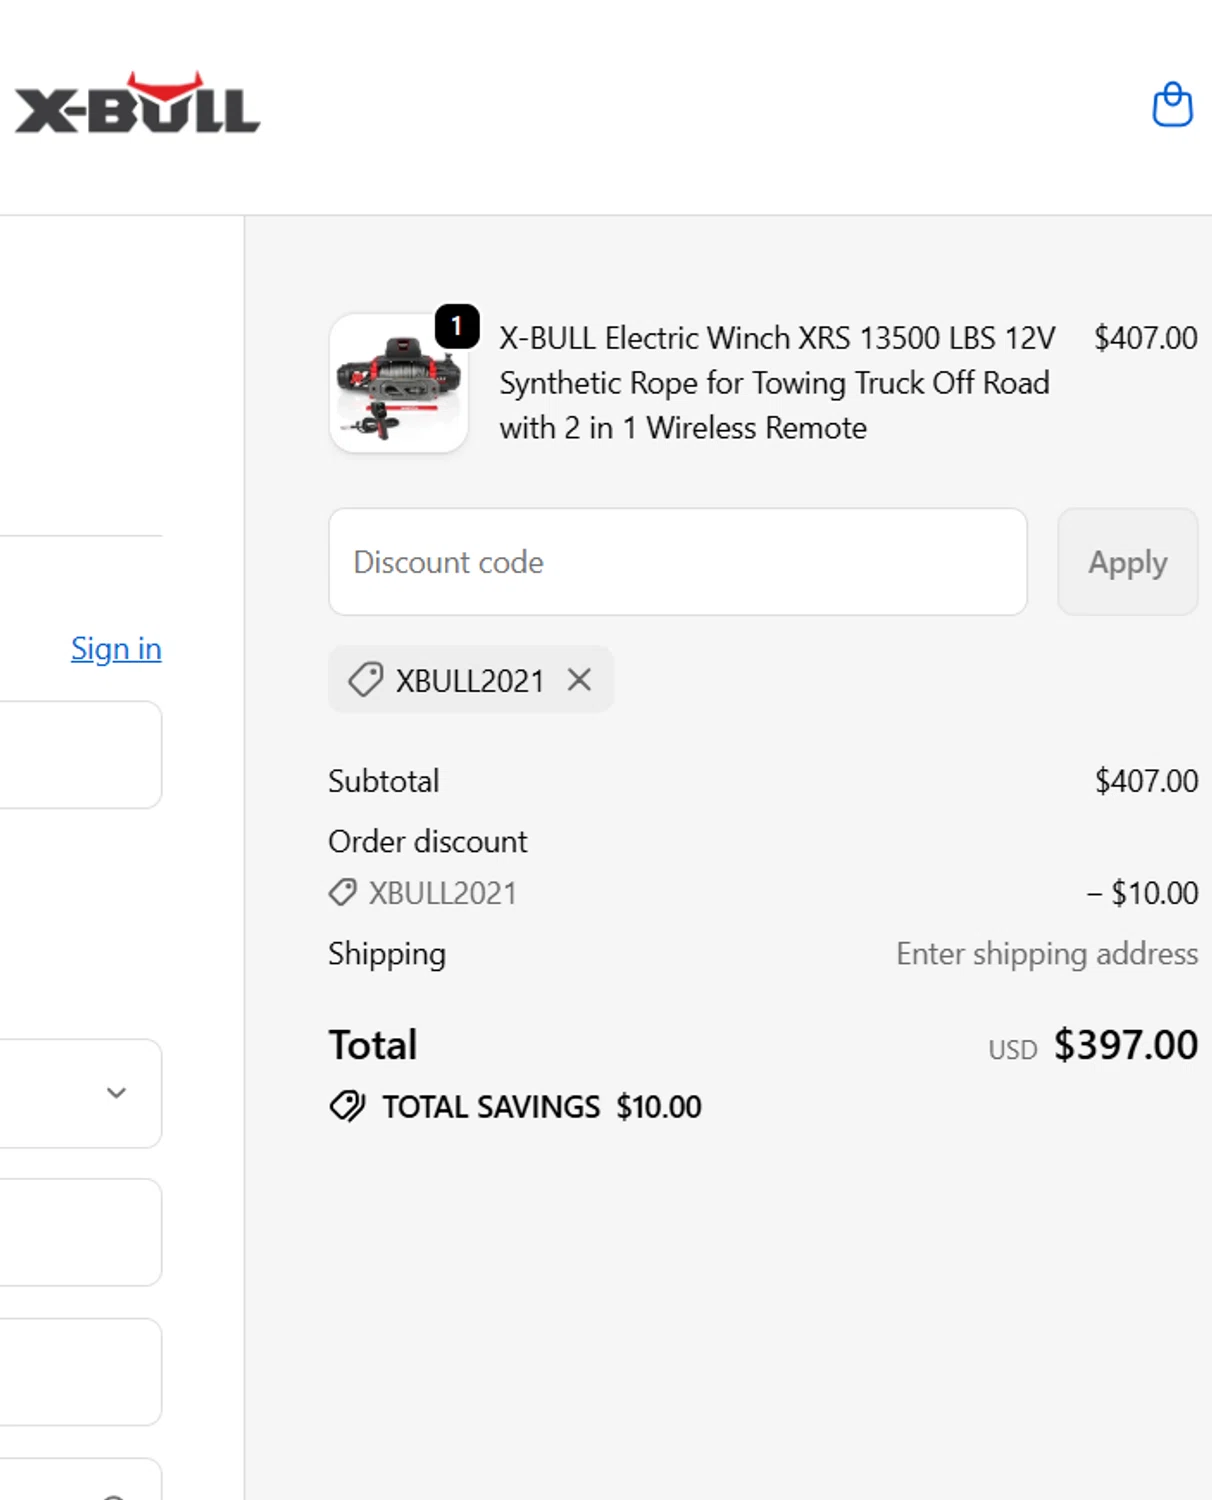This screenshot has height=1500, width=1212.
Task: Click the – $10.00 discount amount
Action: point(1142,893)
